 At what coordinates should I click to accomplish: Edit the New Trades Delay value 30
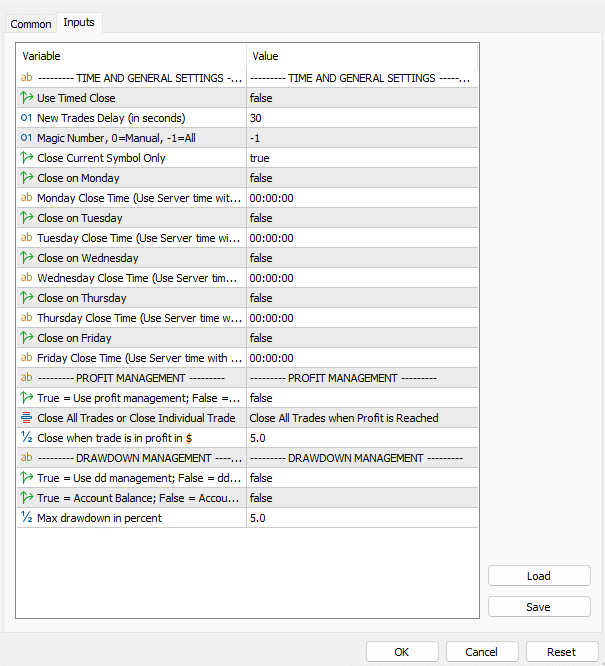tap(362, 118)
